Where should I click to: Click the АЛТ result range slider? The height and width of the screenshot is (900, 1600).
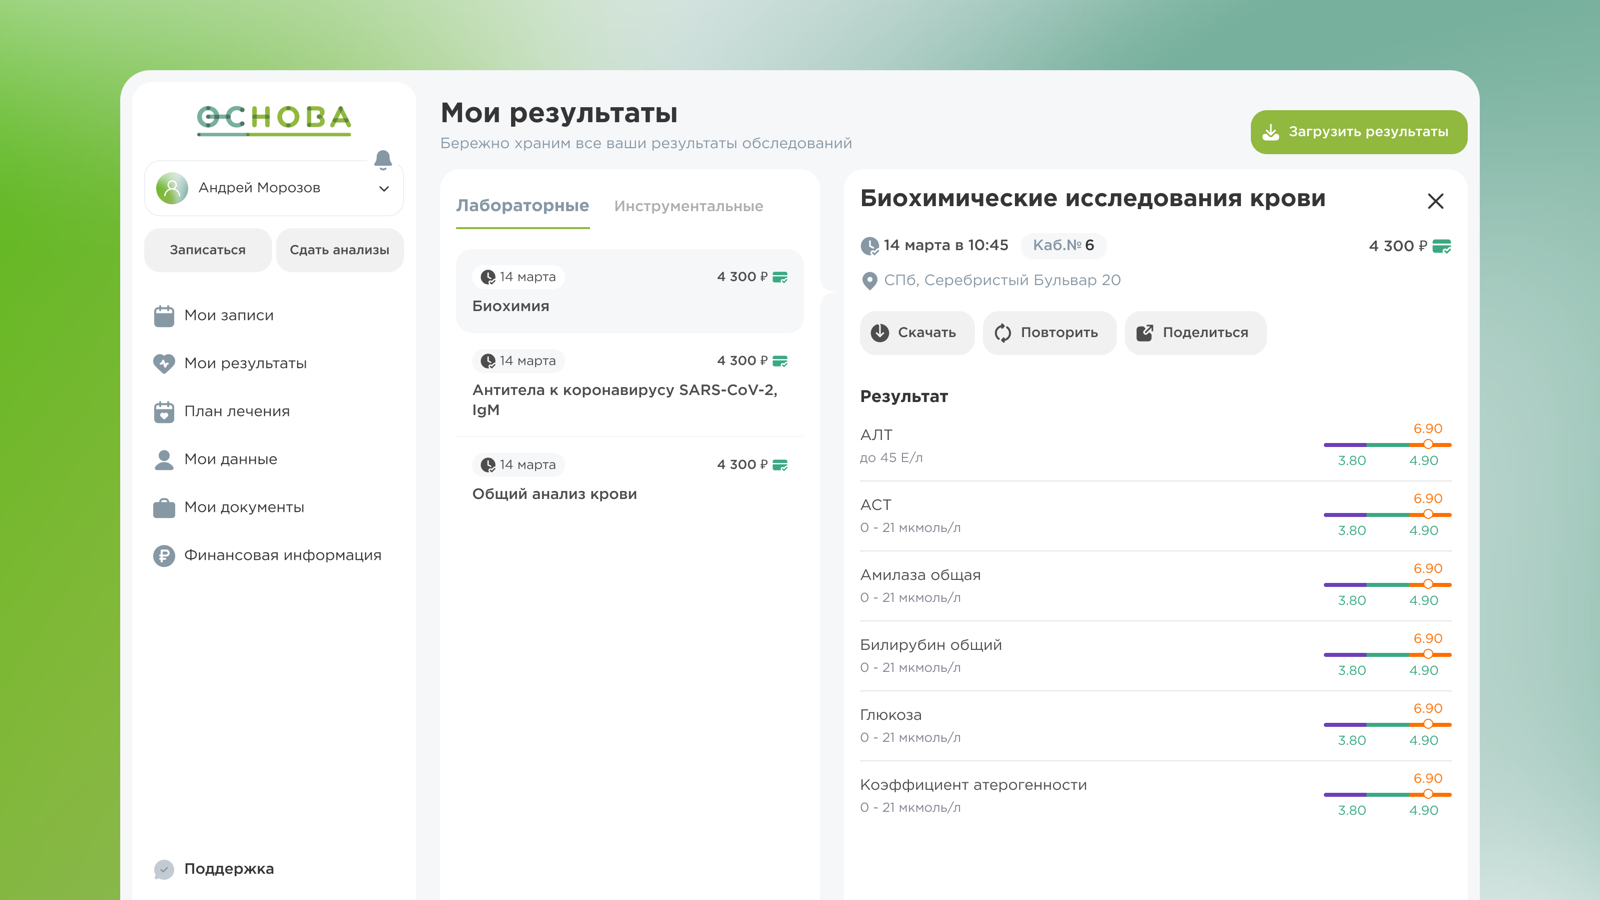(1388, 444)
